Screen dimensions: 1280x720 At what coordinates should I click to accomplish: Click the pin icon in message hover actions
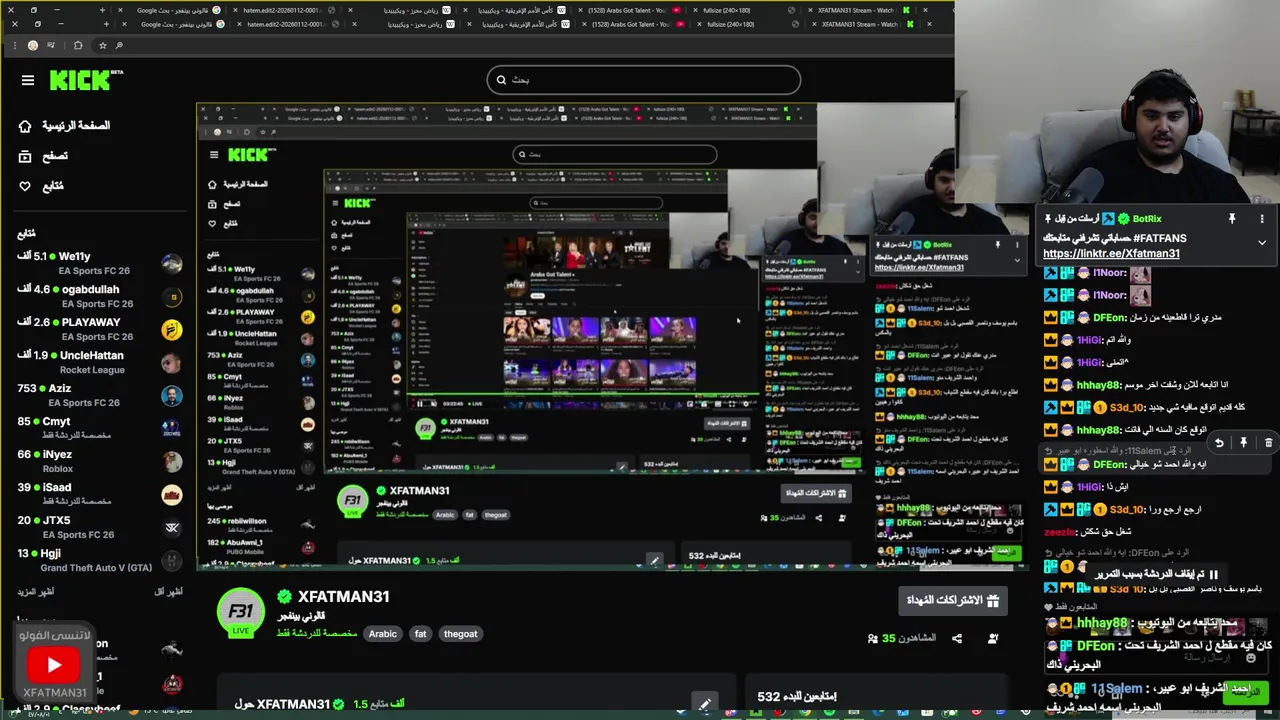(x=1244, y=442)
